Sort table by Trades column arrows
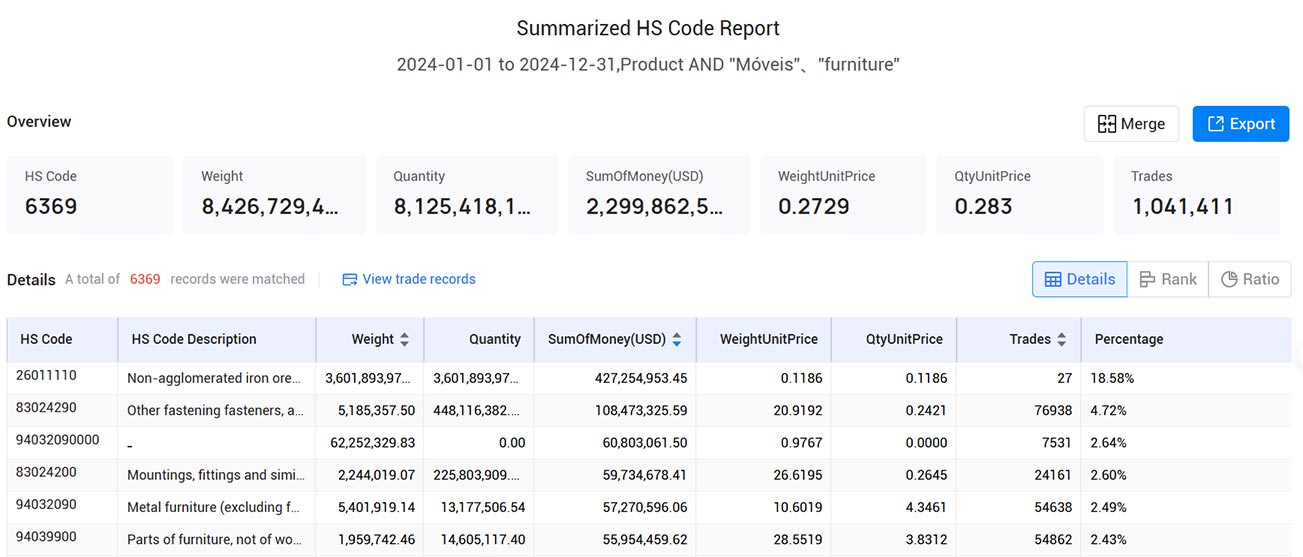The height and width of the screenshot is (557, 1303). point(1061,339)
